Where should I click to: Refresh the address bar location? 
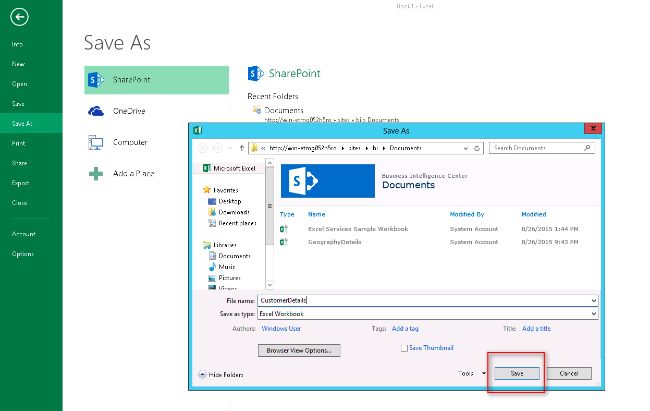[x=477, y=148]
